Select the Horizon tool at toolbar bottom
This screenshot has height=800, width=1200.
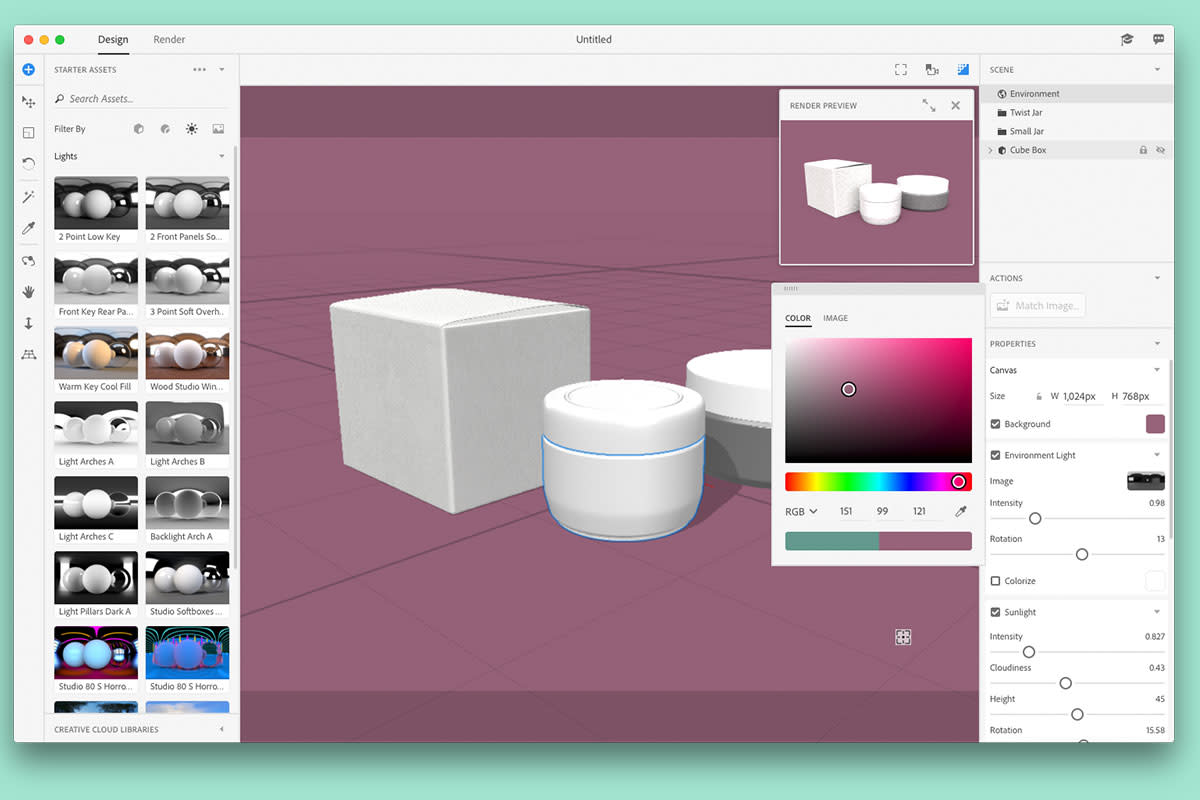pos(28,354)
